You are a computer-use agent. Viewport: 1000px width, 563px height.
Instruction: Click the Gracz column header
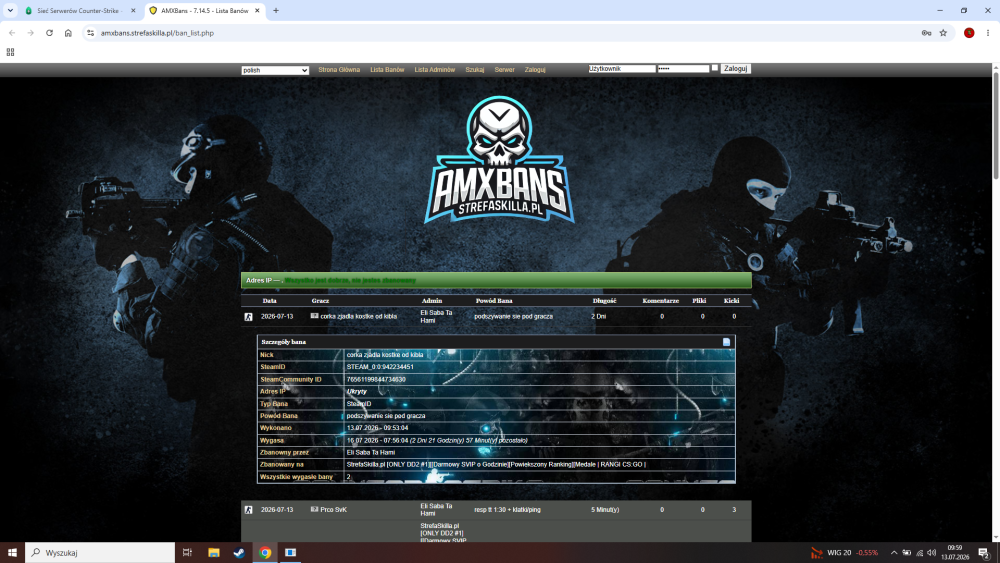point(320,301)
